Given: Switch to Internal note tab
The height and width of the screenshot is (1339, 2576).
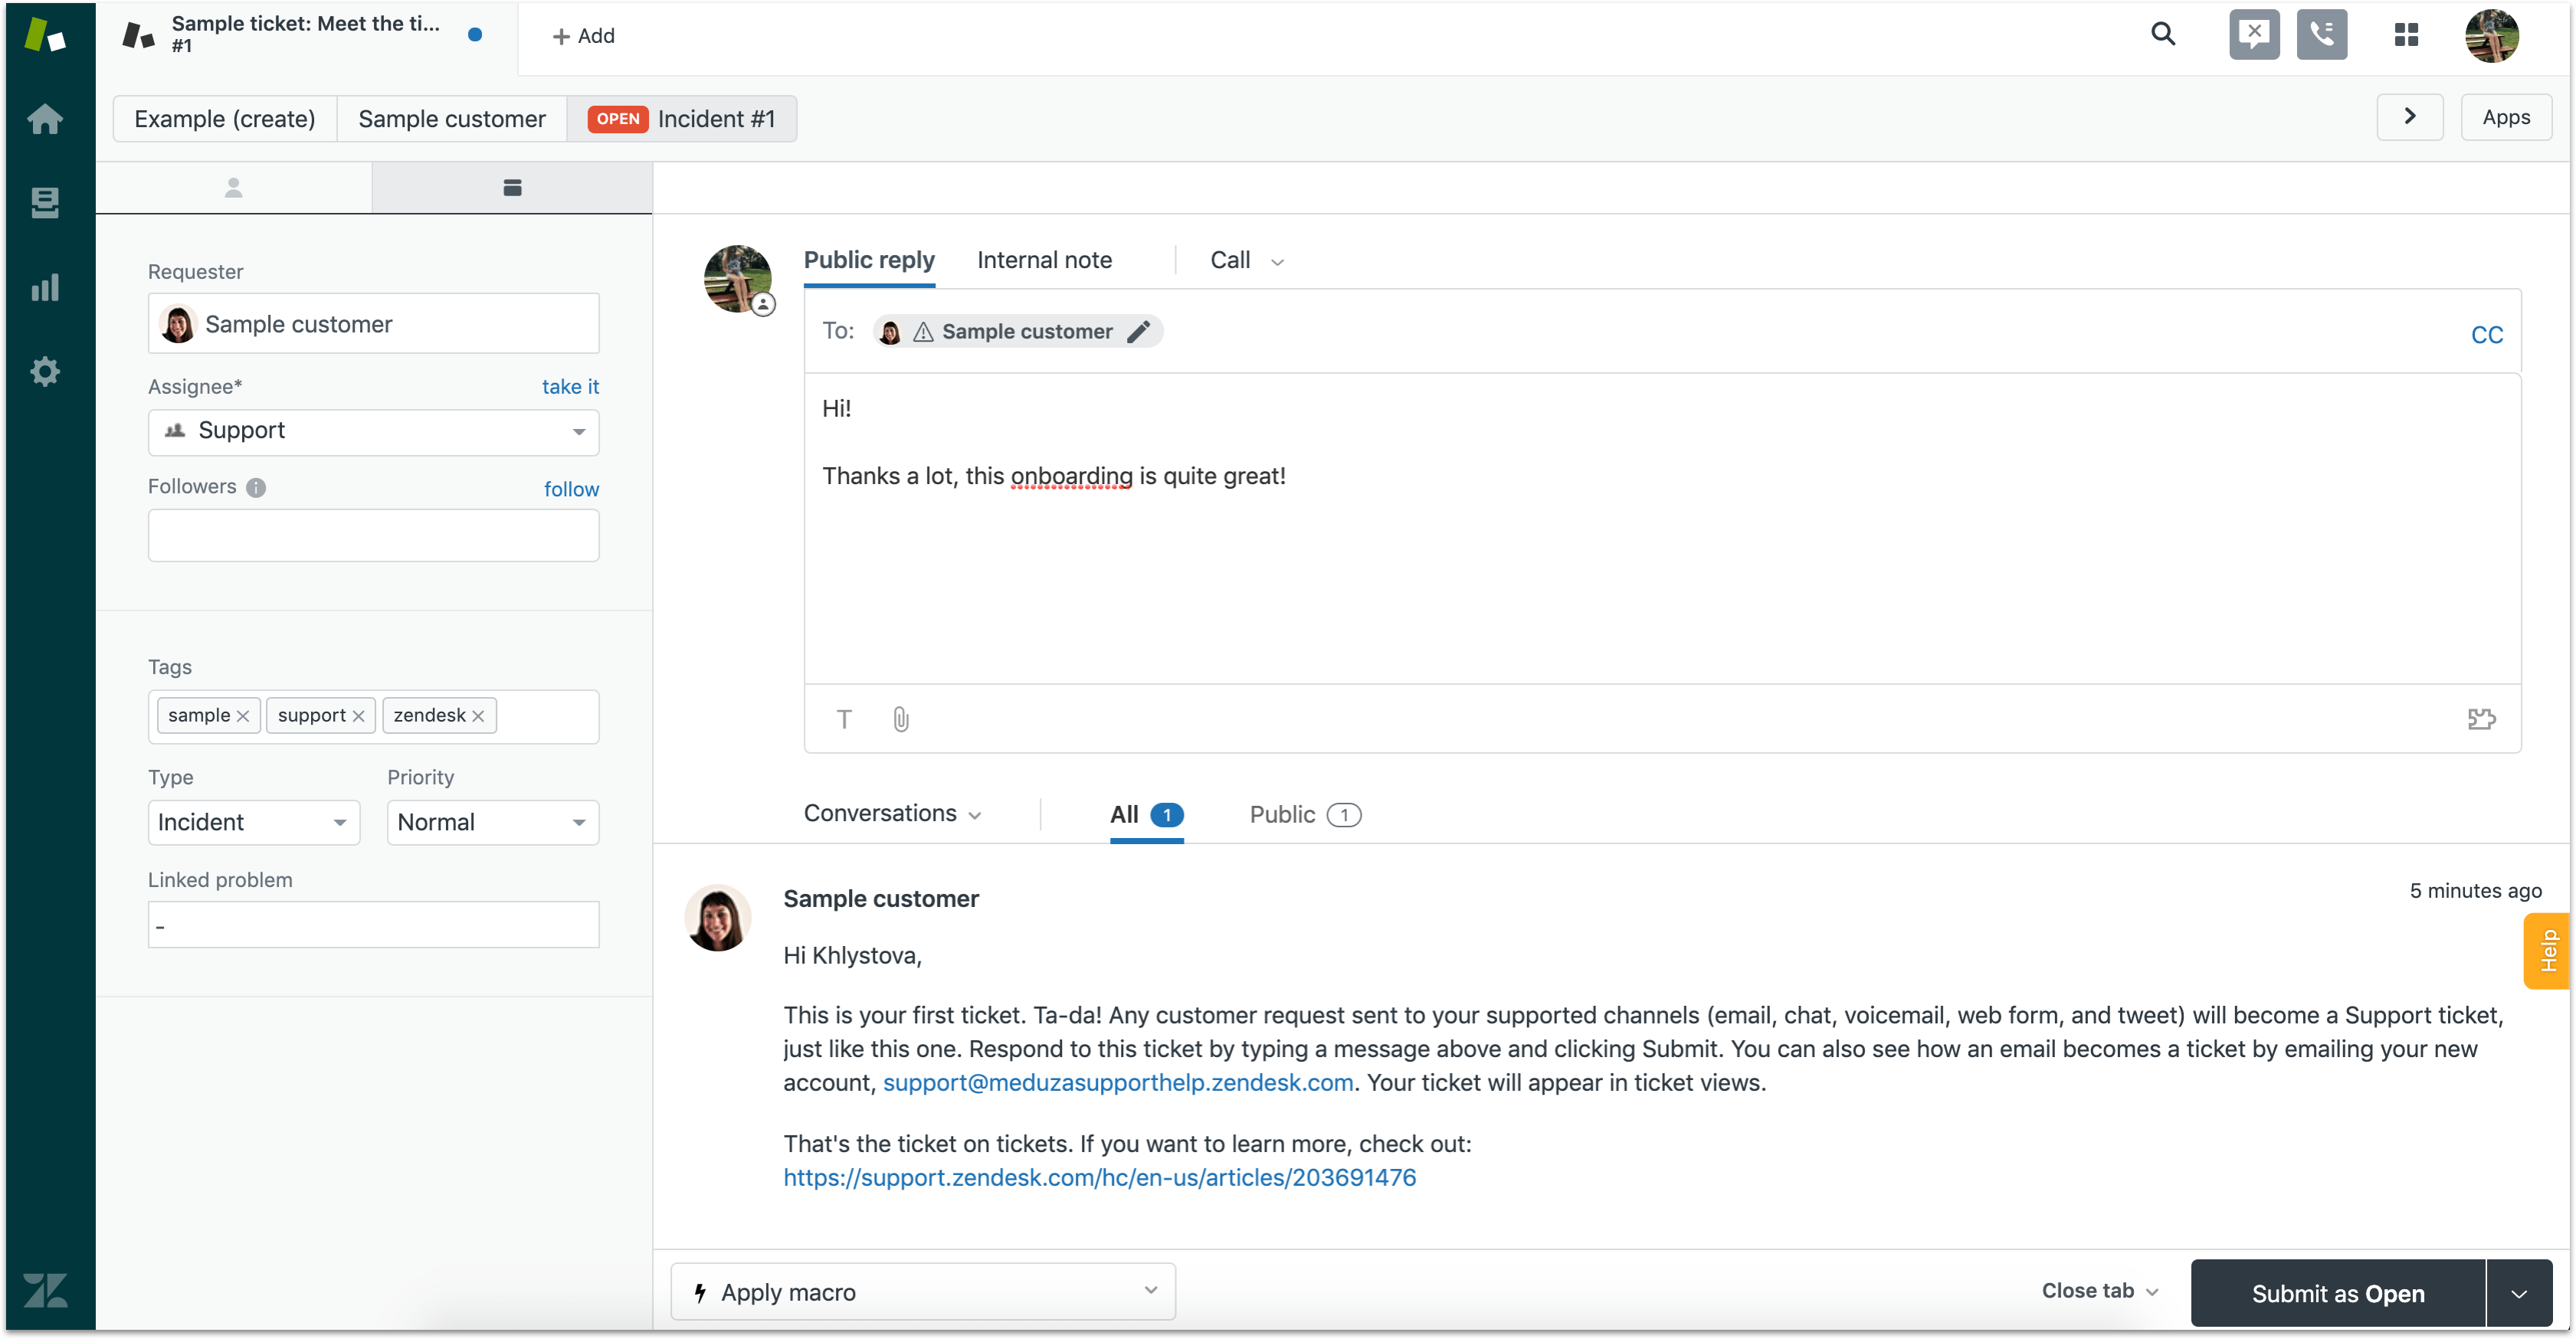Looking at the screenshot, I should (x=1044, y=260).
